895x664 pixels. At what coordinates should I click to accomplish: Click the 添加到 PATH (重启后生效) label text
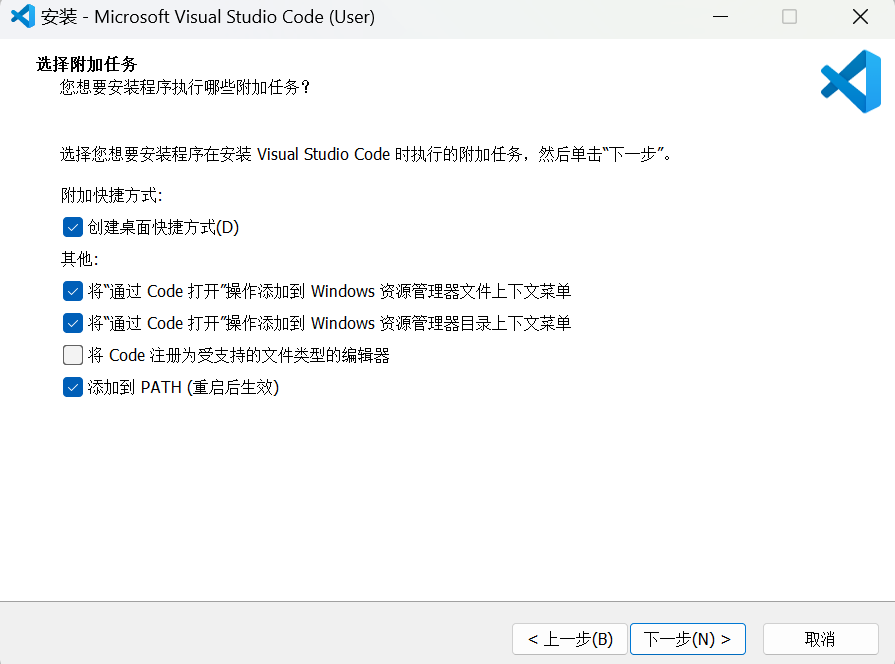[x=183, y=387]
